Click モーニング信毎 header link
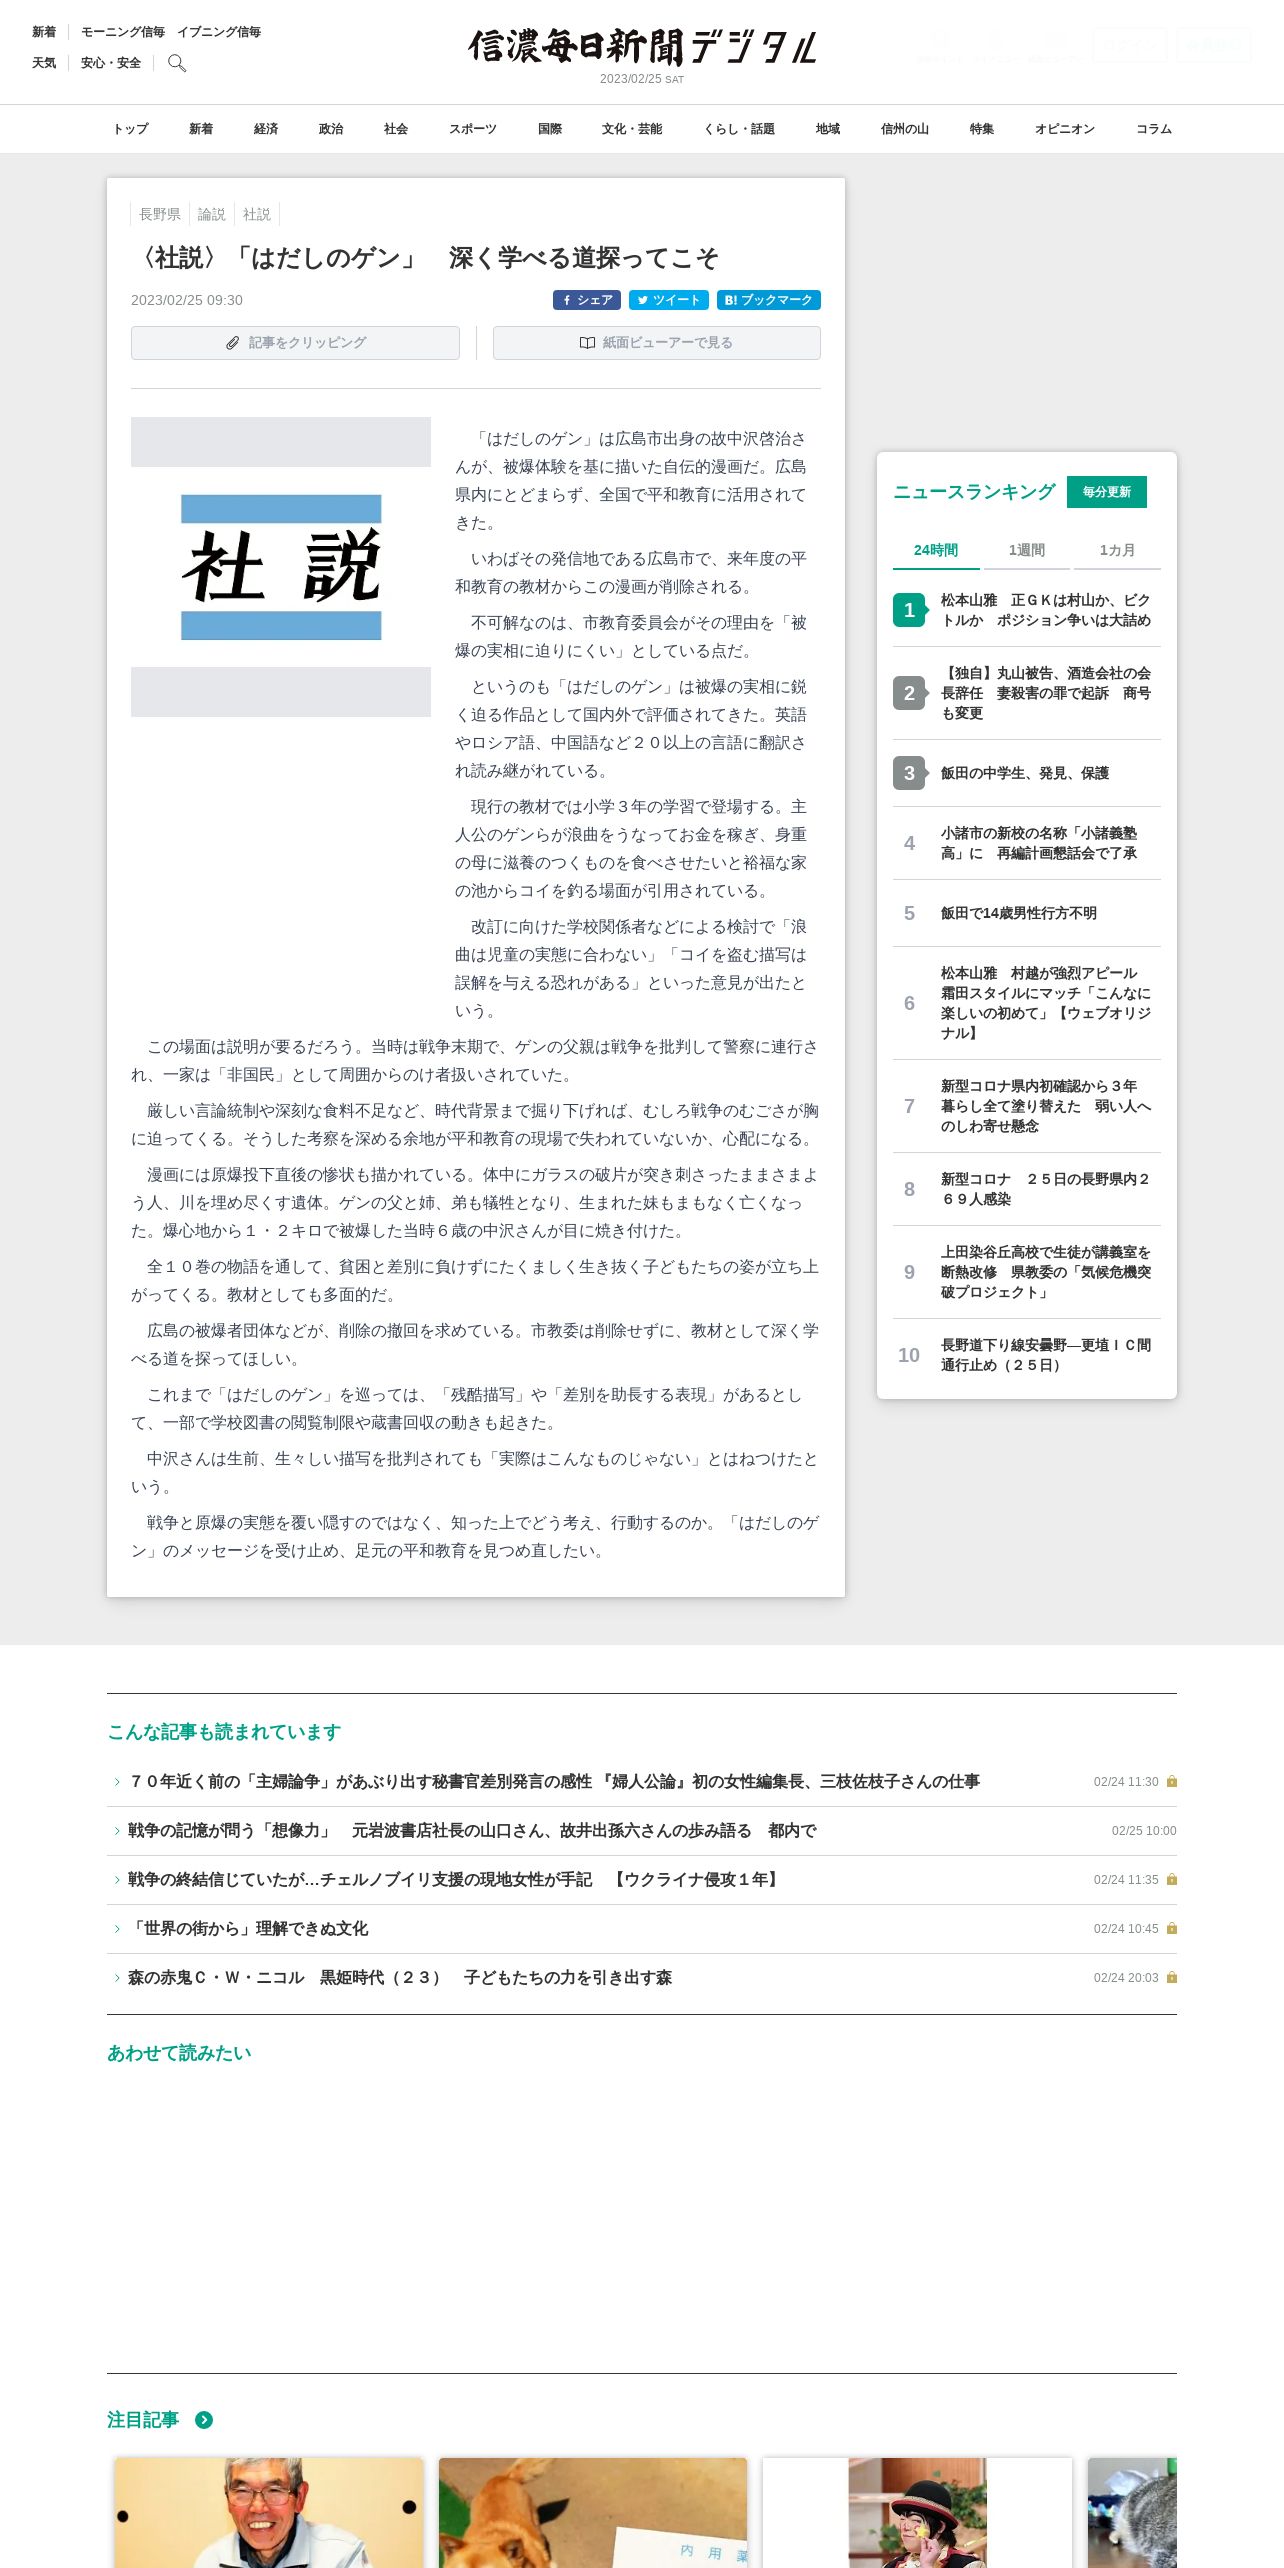1284x2568 pixels. [x=123, y=32]
